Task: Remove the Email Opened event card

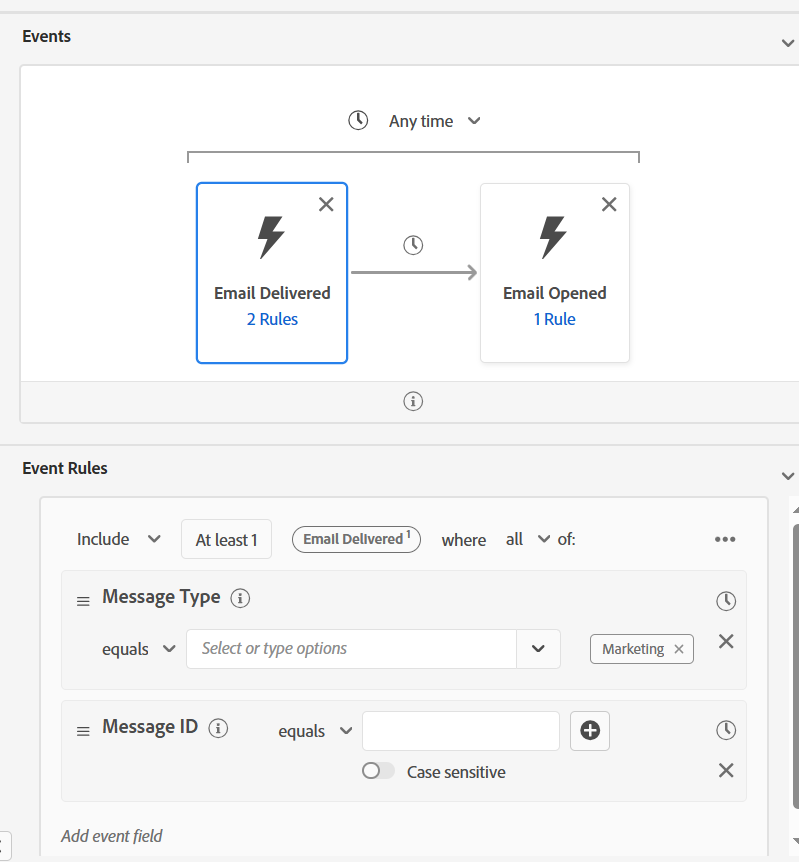Action: pos(609,204)
